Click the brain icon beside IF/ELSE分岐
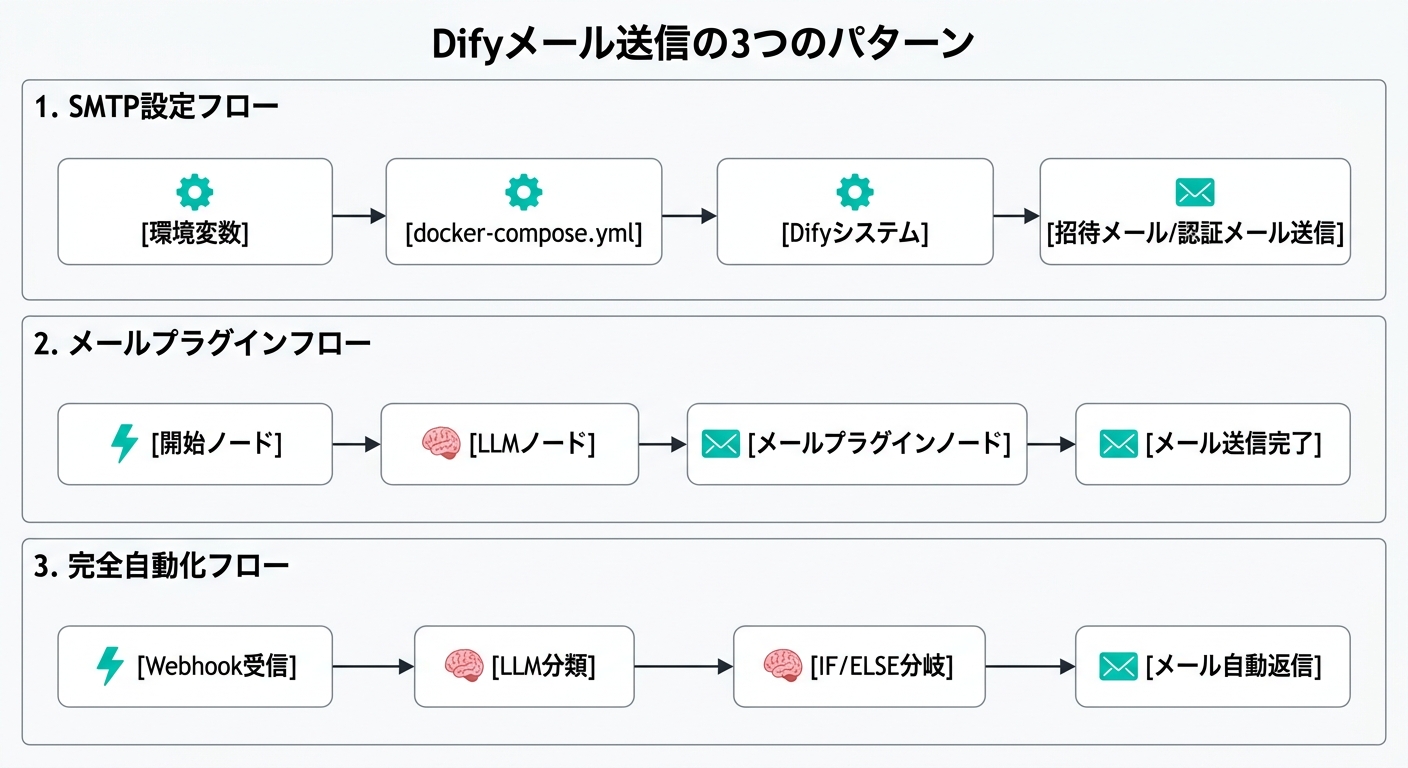The image size is (1408, 768). (x=783, y=666)
